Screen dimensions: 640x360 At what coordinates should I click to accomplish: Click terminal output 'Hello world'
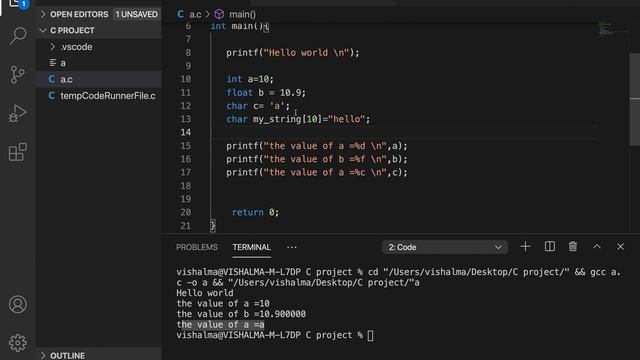click(204, 293)
